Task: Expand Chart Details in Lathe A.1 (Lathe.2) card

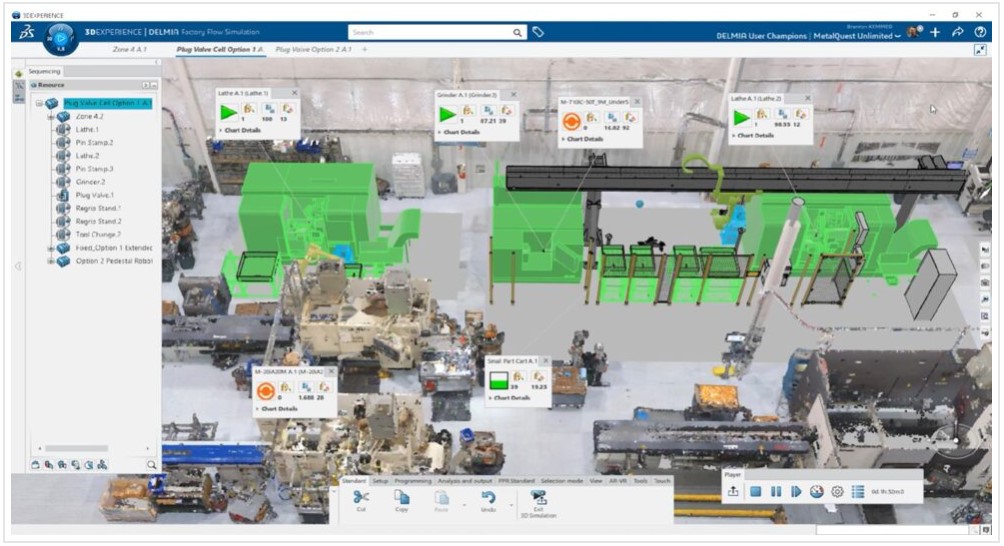Action: click(754, 136)
